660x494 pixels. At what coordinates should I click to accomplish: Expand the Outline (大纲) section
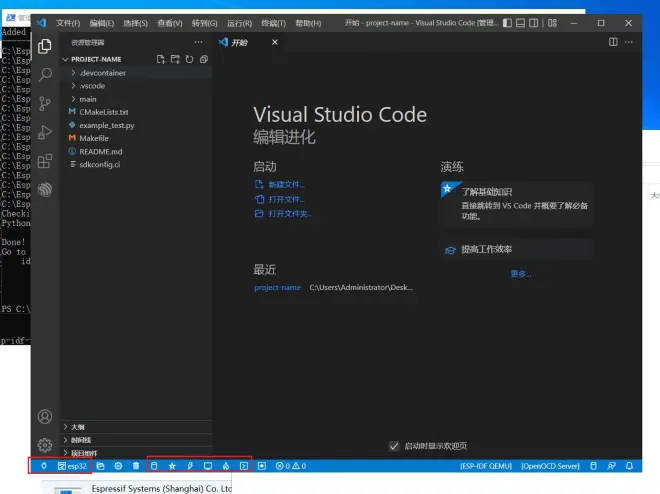click(137, 427)
